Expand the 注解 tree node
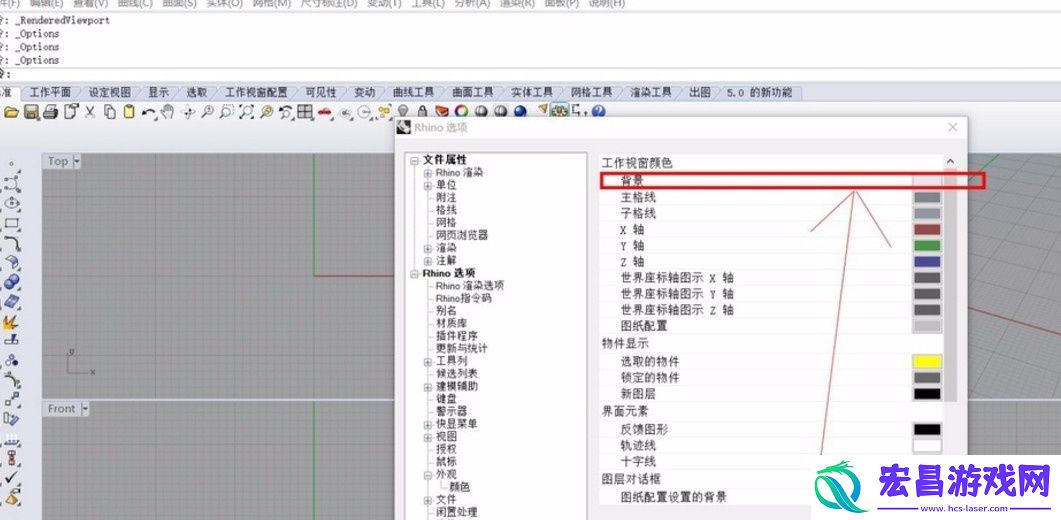This screenshot has width=1061, height=520. 428,261
